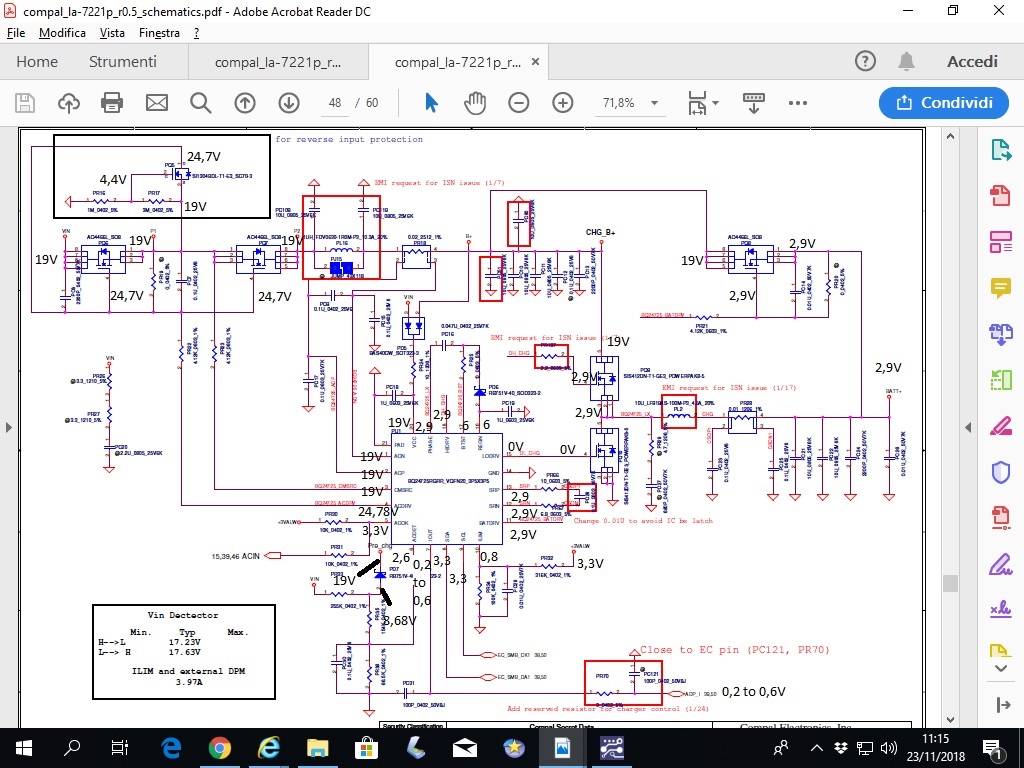Screen dimensions: 1024x768
Task: Click the Zoom out minus icon
Action: [x=518, y=103]
